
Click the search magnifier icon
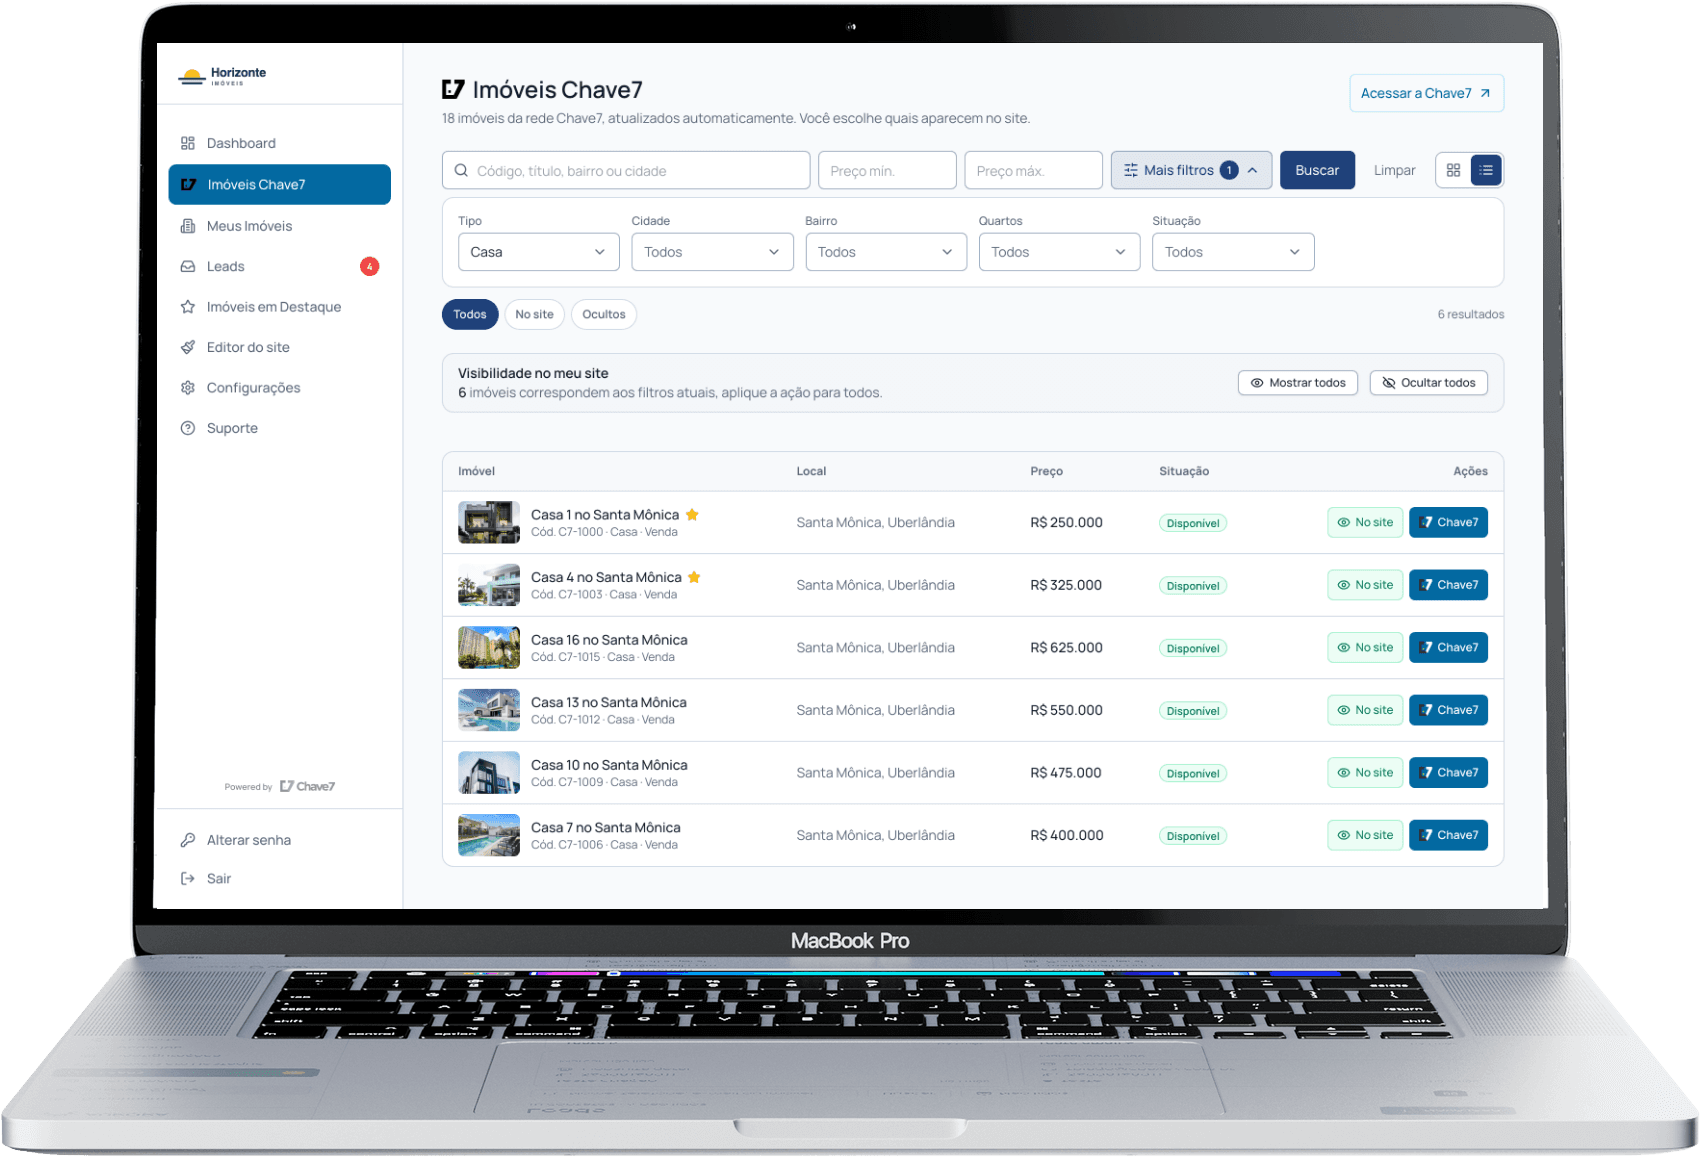[x=461, y=170]
